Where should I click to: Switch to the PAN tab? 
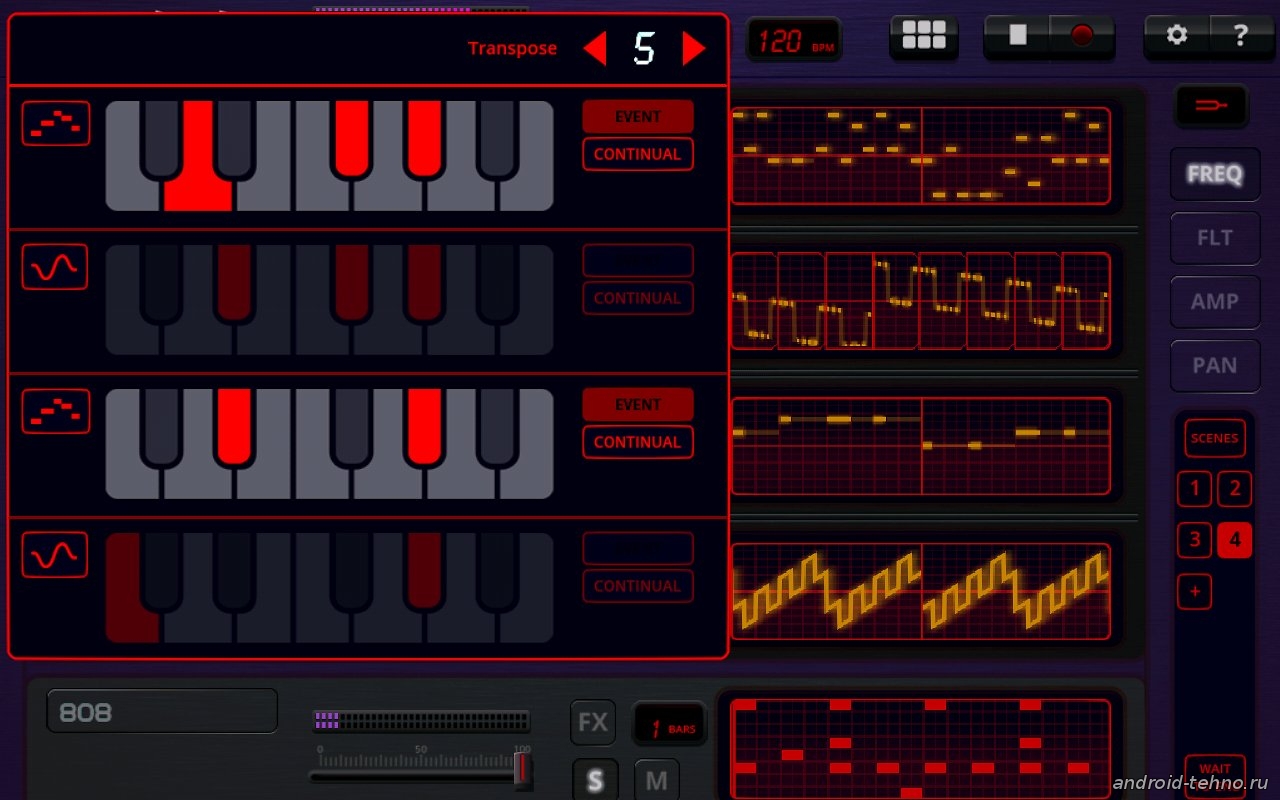(1215, 365)
